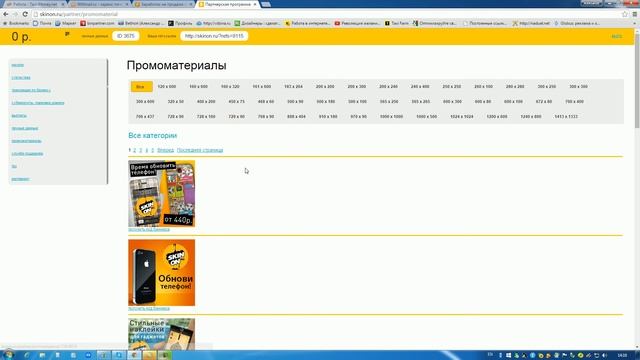Select the referral link field with skinon.ru URL
The image size is (640, 360).
214,36
